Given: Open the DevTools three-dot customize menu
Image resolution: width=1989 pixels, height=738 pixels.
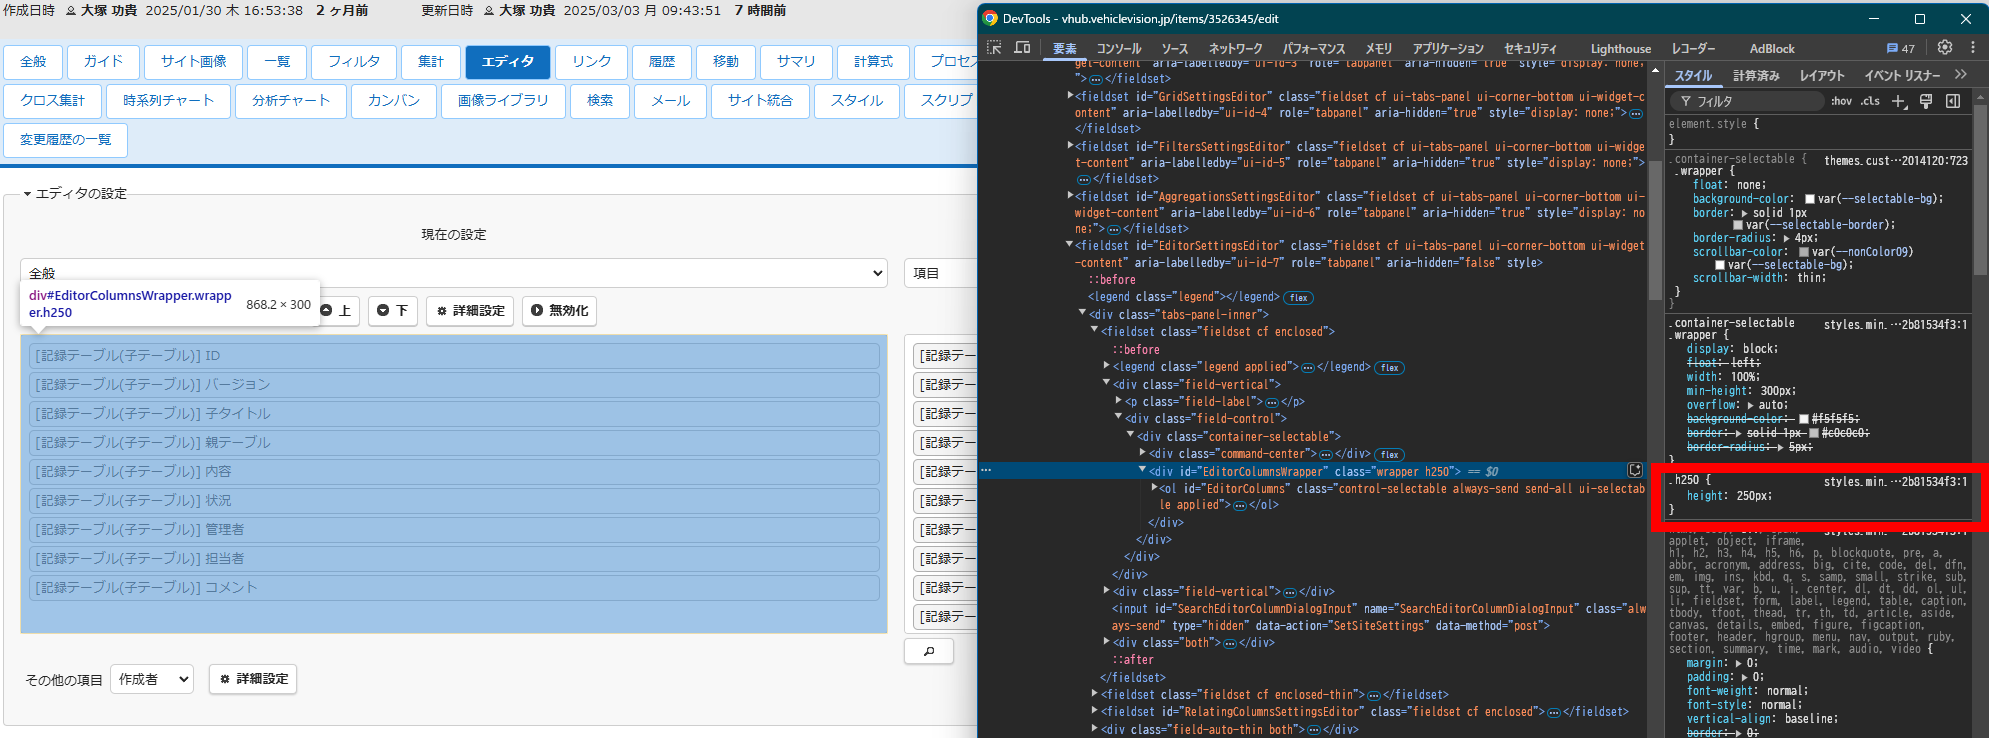Looking at the screenshot, I should point(1972,47).
